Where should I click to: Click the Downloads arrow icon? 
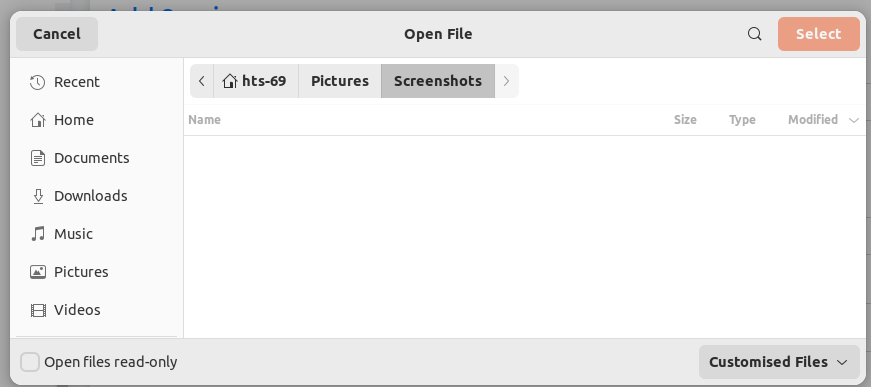pos(38,196)
